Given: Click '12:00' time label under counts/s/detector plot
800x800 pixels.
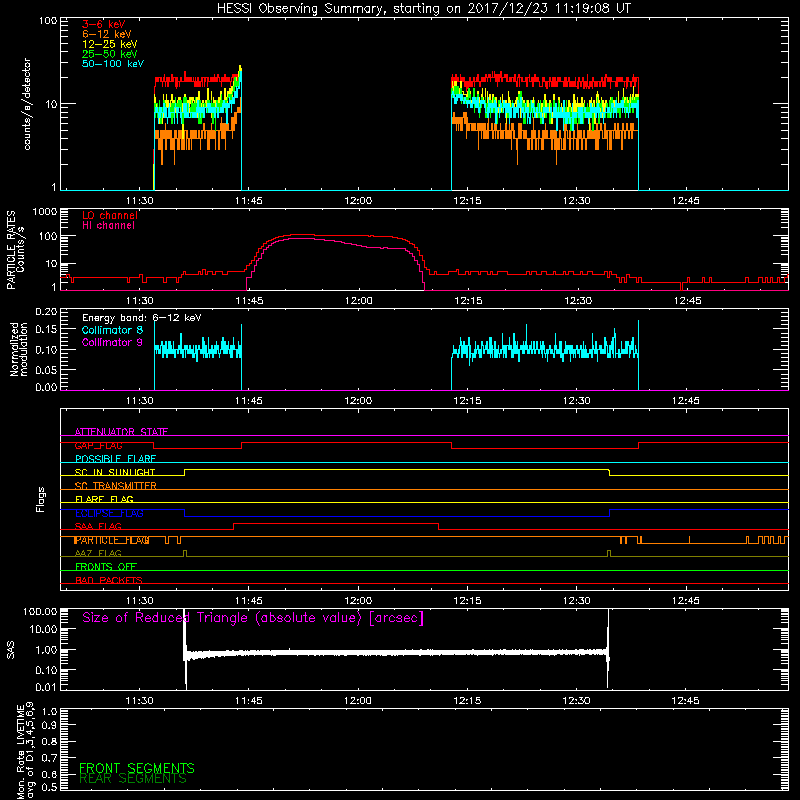Looking at the screenshot, I should pyautogui.click(x=358, y=201).
